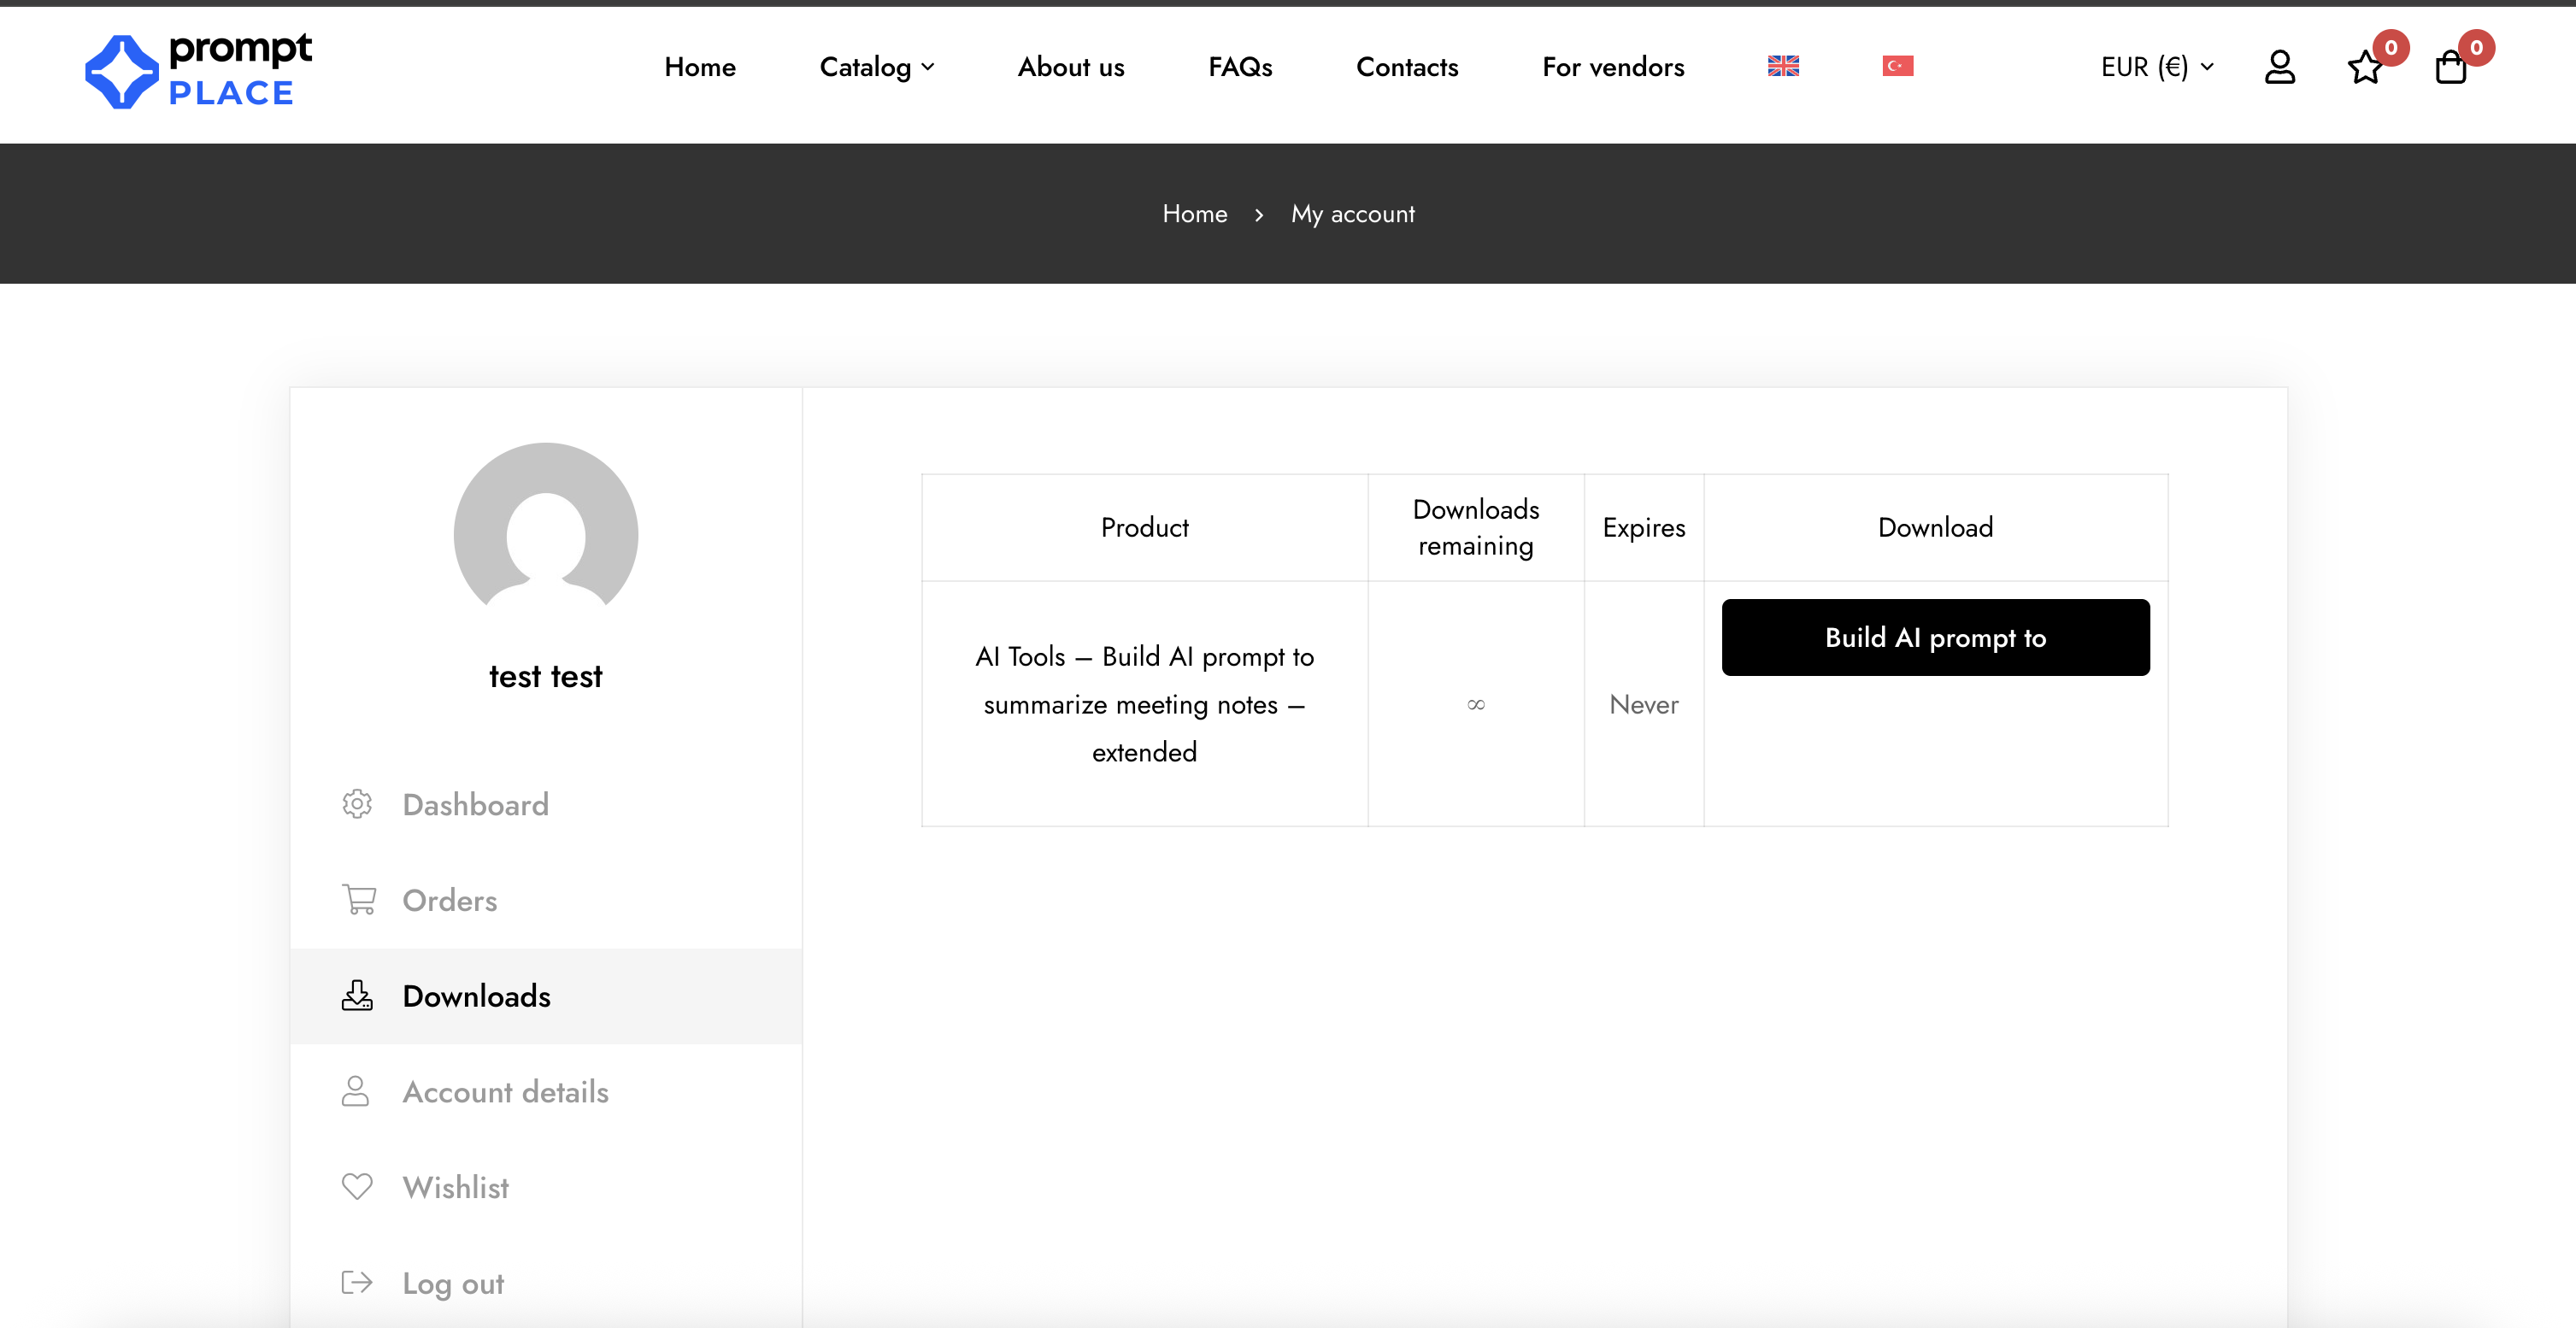The height and width of the screenshot is (1328, 2576).
Task: Select Account details in the sidebar
Action: (546, 1092)
